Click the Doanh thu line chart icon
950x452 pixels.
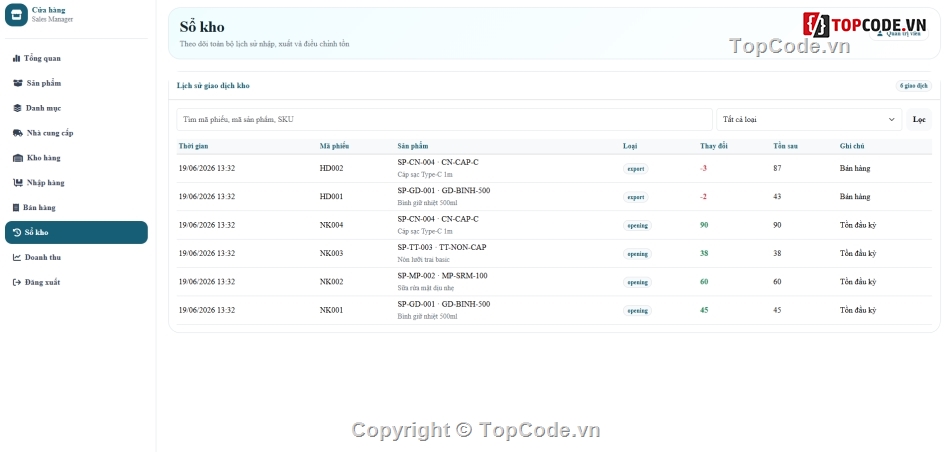(17, 257)
